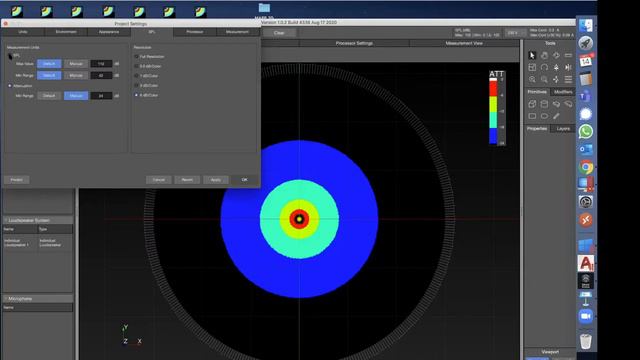Insert a cylinder primitive
This screenshot has width=640, height=360.
point(544,104)
